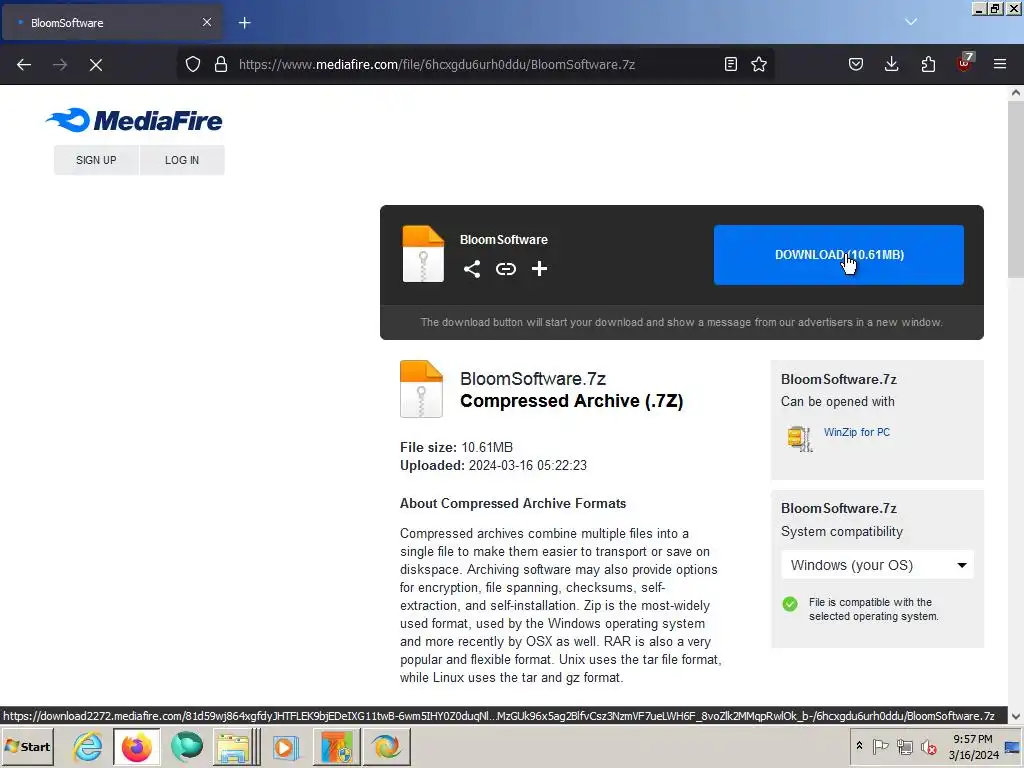Open Firefox downloads panel
The height and width of the screenshot is (768, 1024).
(x=891, y=64)
